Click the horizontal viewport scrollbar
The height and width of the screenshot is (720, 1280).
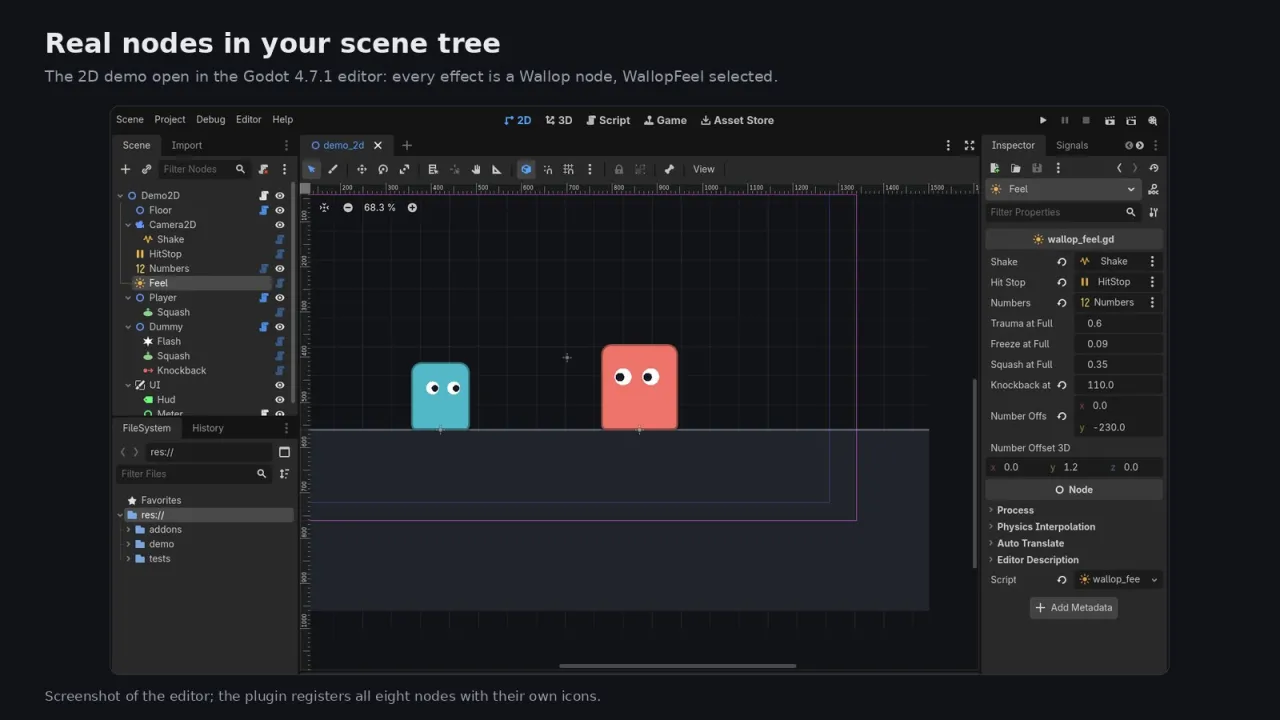(x=678, y=666)
